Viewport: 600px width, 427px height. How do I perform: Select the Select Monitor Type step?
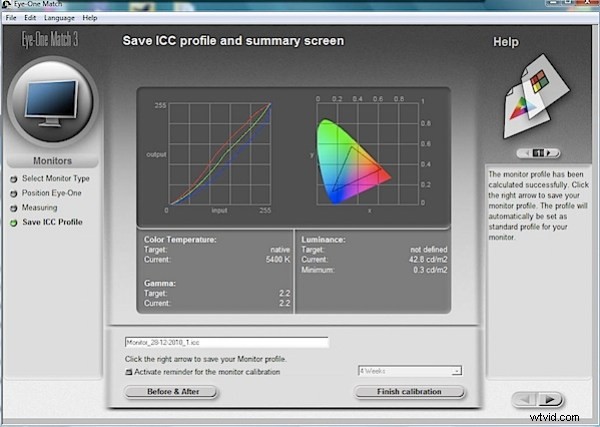click(x=55, y=178)
